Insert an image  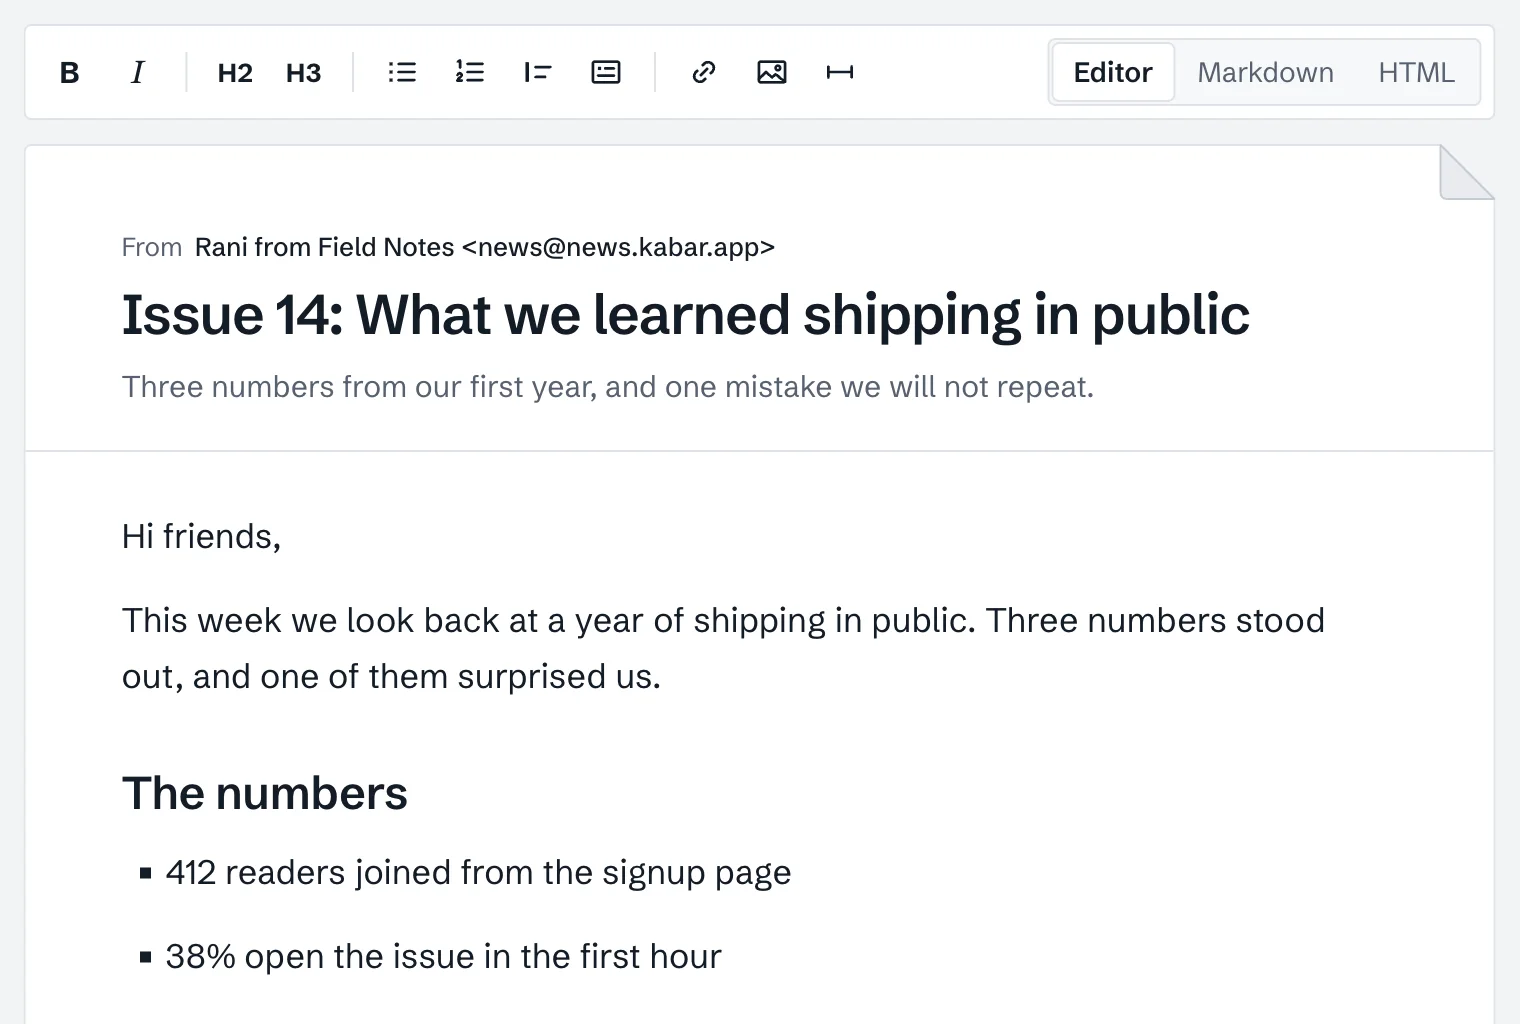[x=772, y=72]
